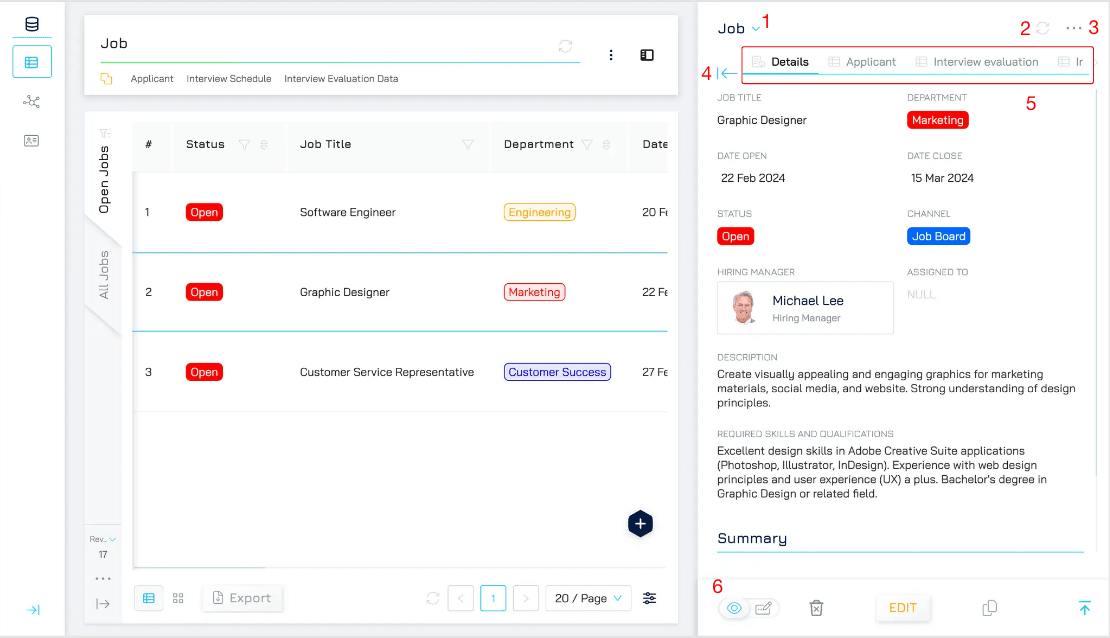The height and width of the screenshot is (638, 1110).
Task: Open the vertical three-dot menu in the Job header
Action: [611, 55]
